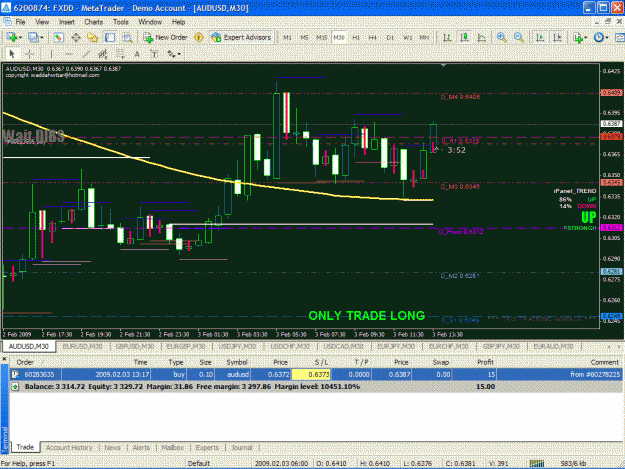Launch MetaEditor with the yellow diamond icon

[x=199, y=37]
